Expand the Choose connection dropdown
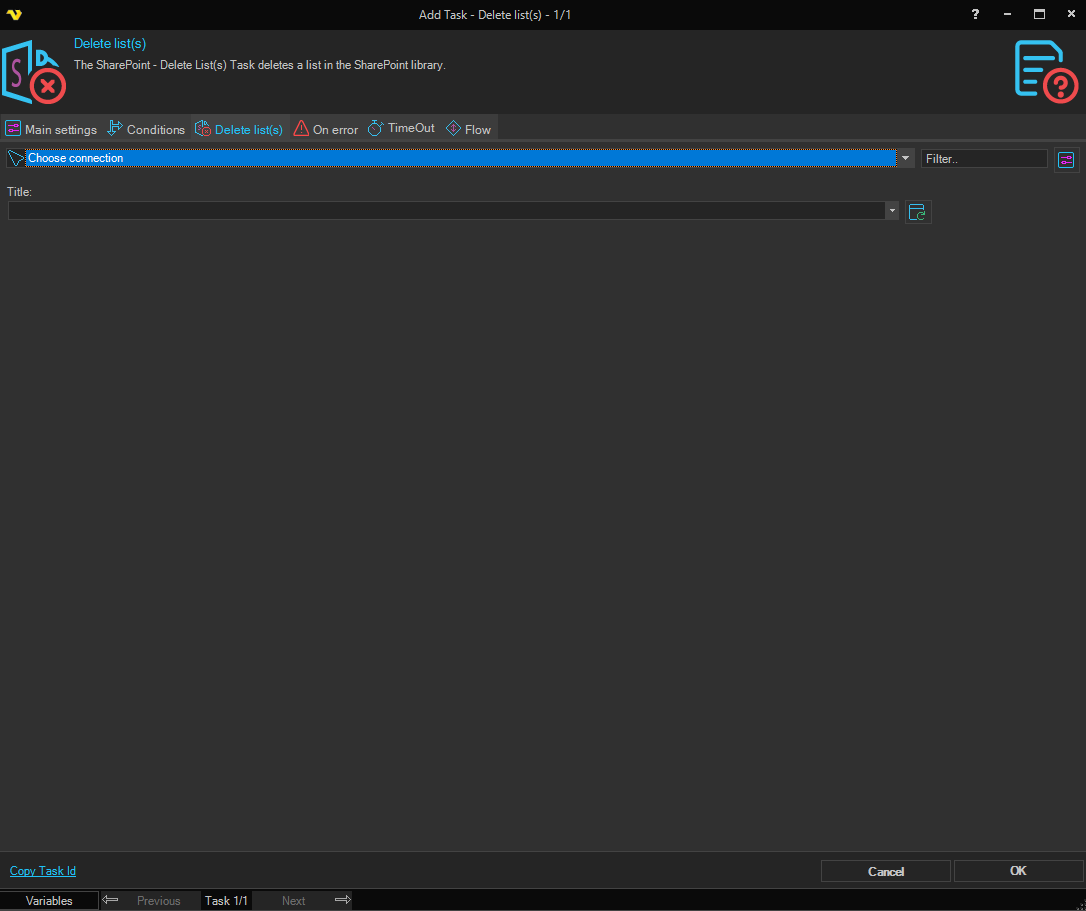 pyautogui.click(x=905, y=158)
